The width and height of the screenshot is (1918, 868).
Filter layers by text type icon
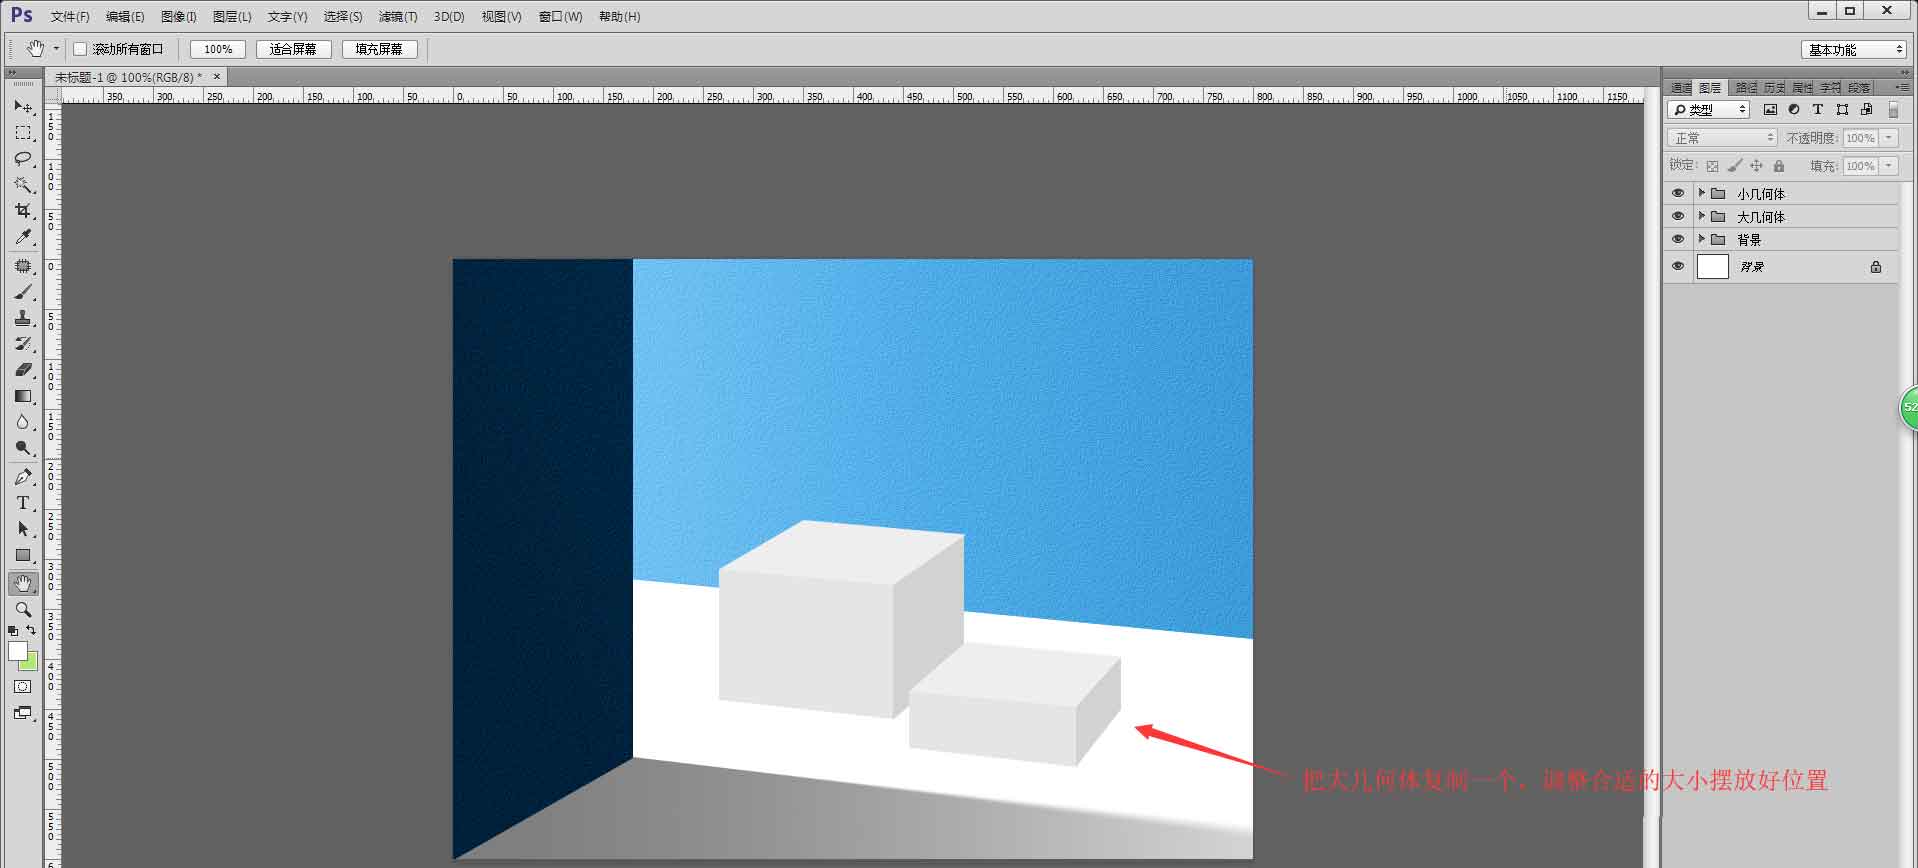[1818, 110]
